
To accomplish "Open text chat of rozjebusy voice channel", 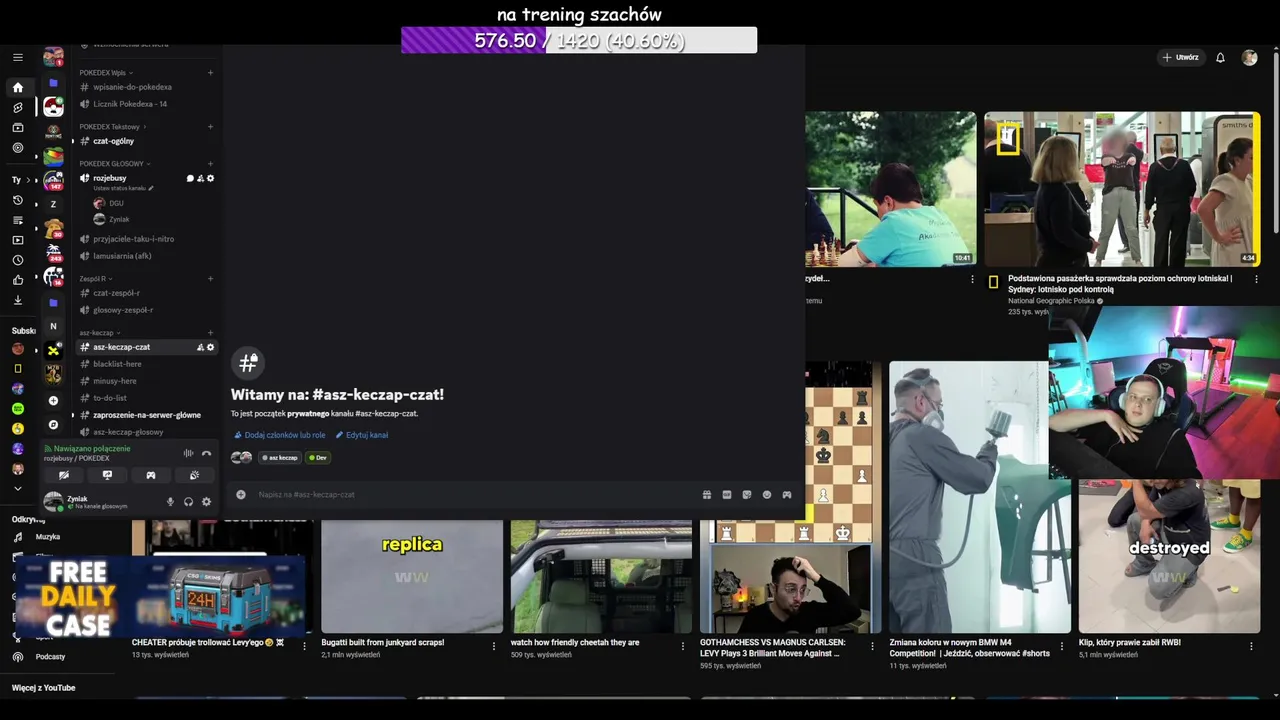I will (190, 178).
